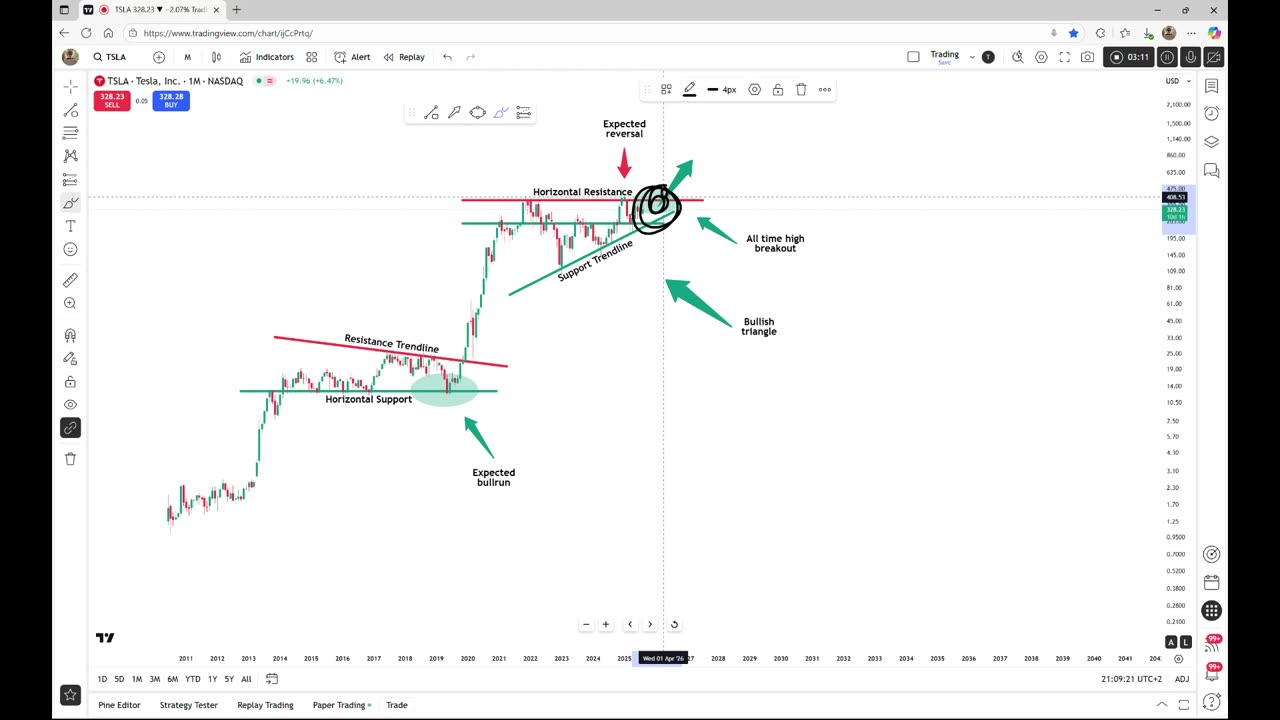1280x720 pixels.
Task: Toggle magnet mode
Action: click(x=70, y=336)
